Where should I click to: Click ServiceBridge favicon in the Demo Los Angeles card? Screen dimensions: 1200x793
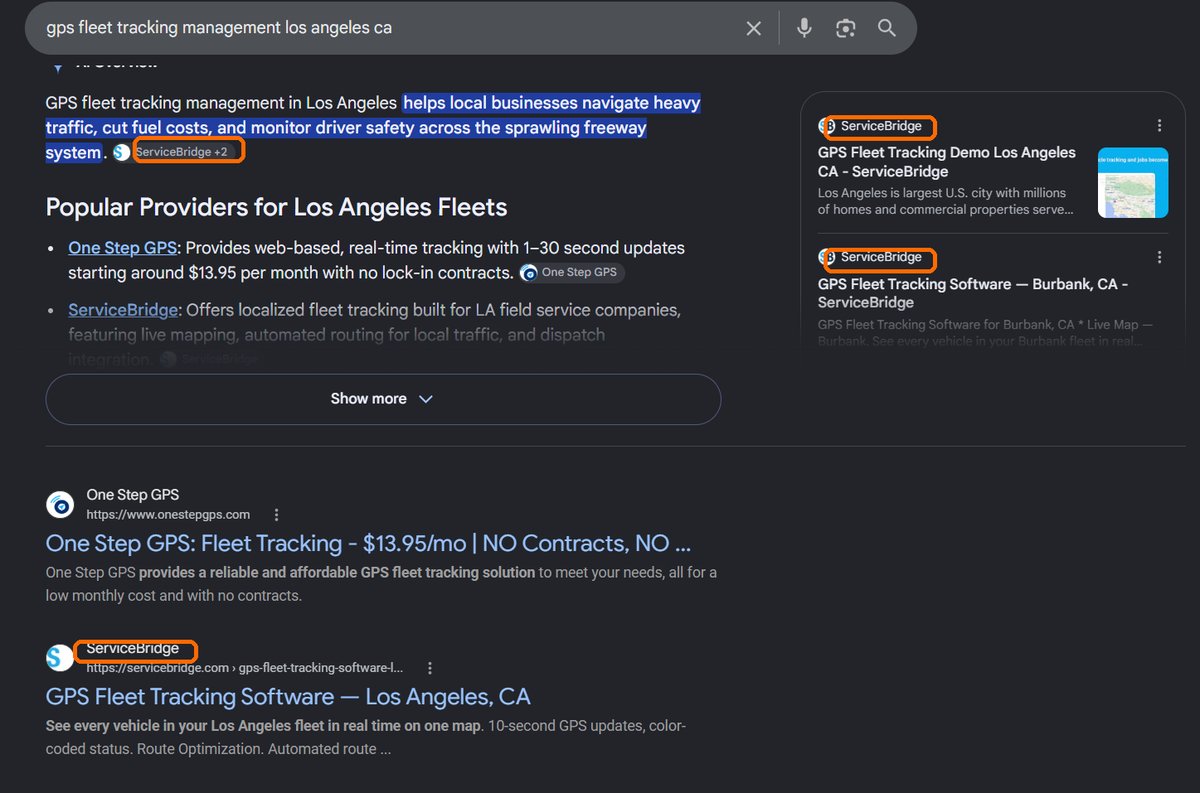point(826,126)
